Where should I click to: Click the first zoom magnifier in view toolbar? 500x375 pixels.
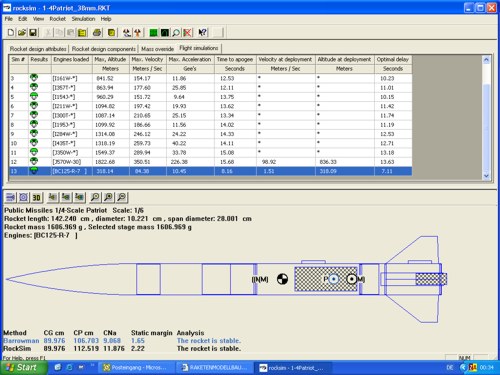coord(95,197)
